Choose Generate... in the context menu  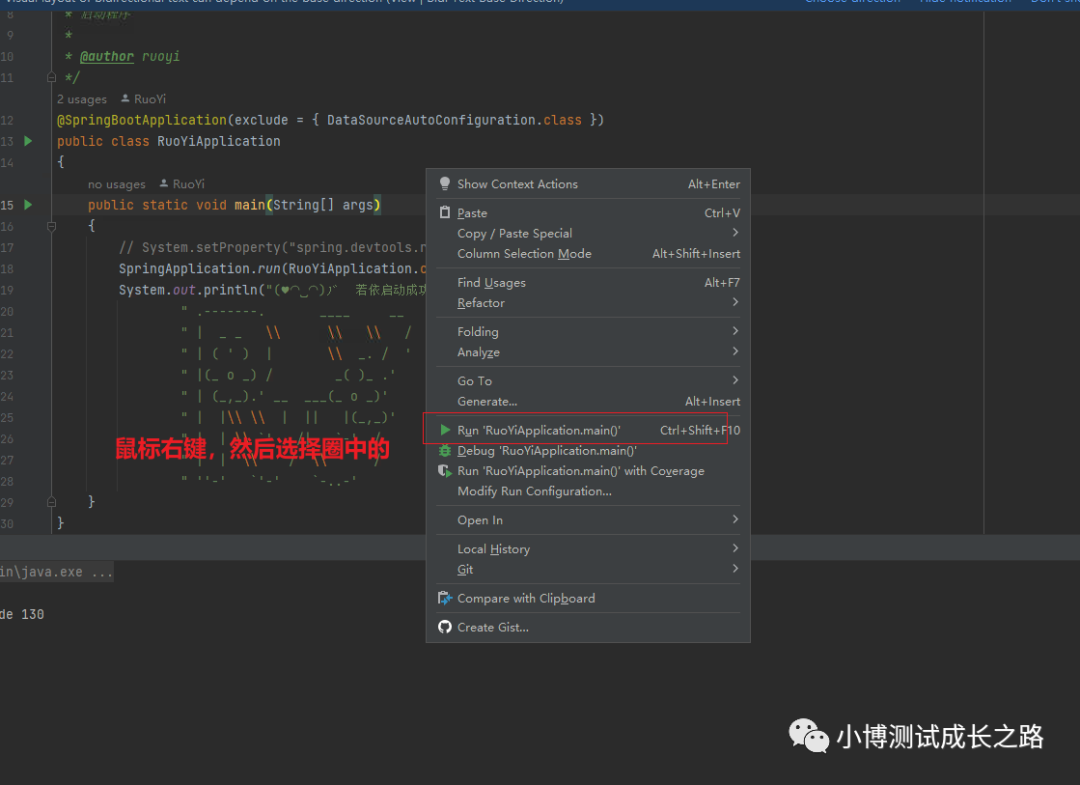coord(589,401)
